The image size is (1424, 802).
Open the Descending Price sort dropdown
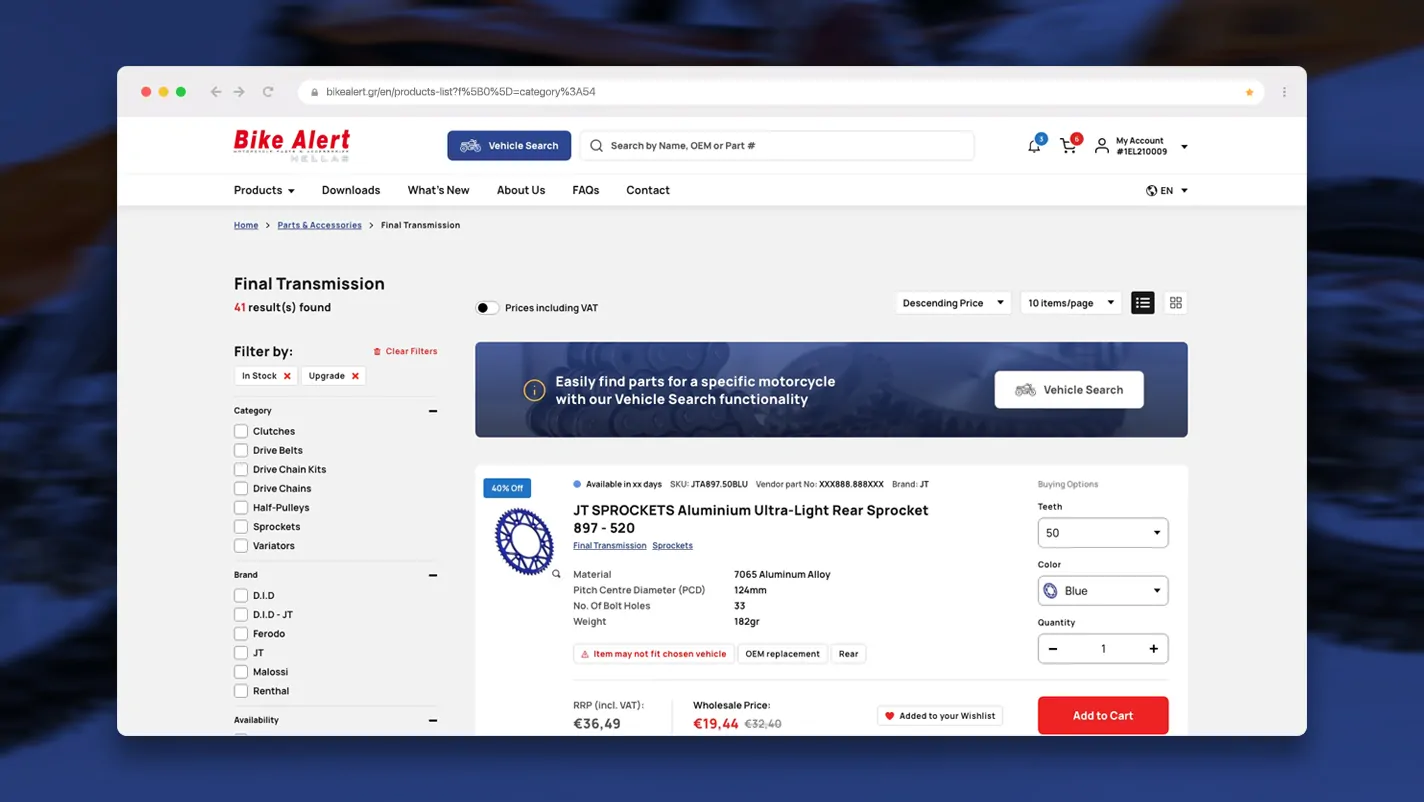tap(953, 303)
